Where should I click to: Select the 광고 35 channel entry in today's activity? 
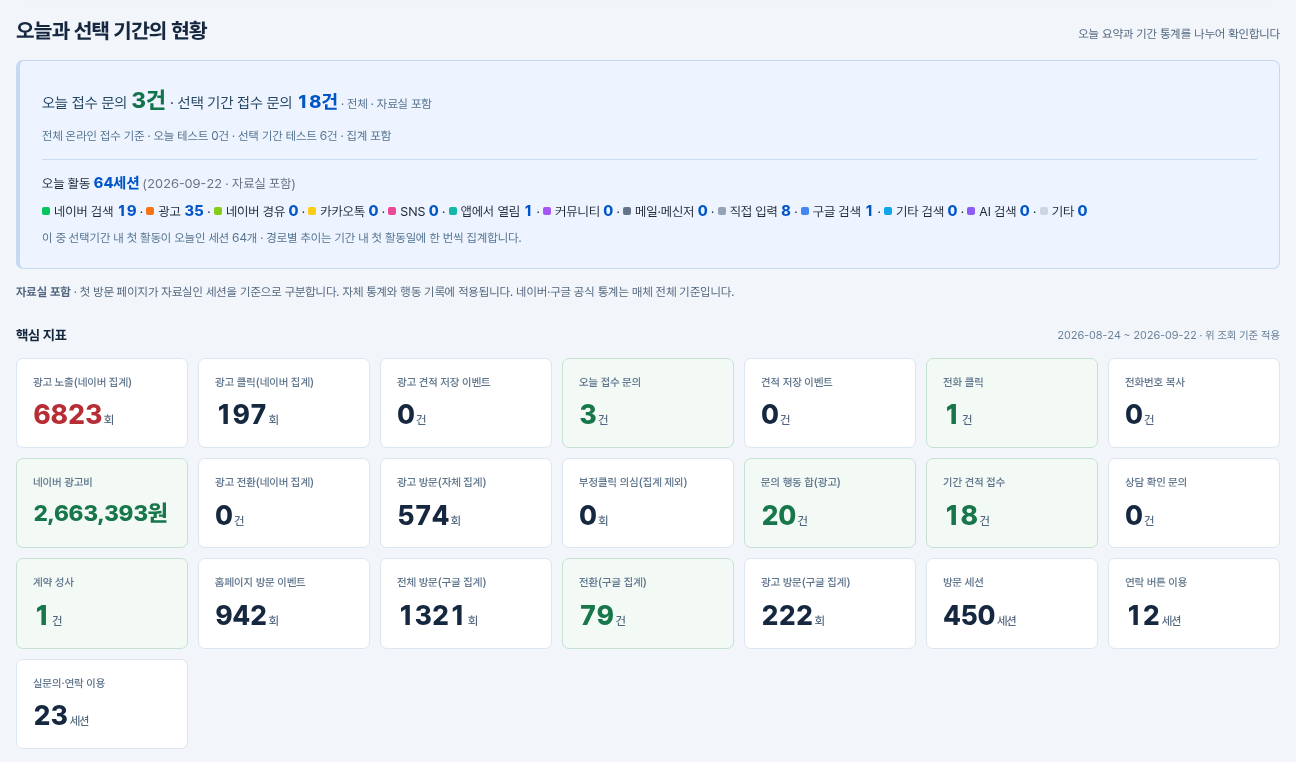click(x=174, y=211)
